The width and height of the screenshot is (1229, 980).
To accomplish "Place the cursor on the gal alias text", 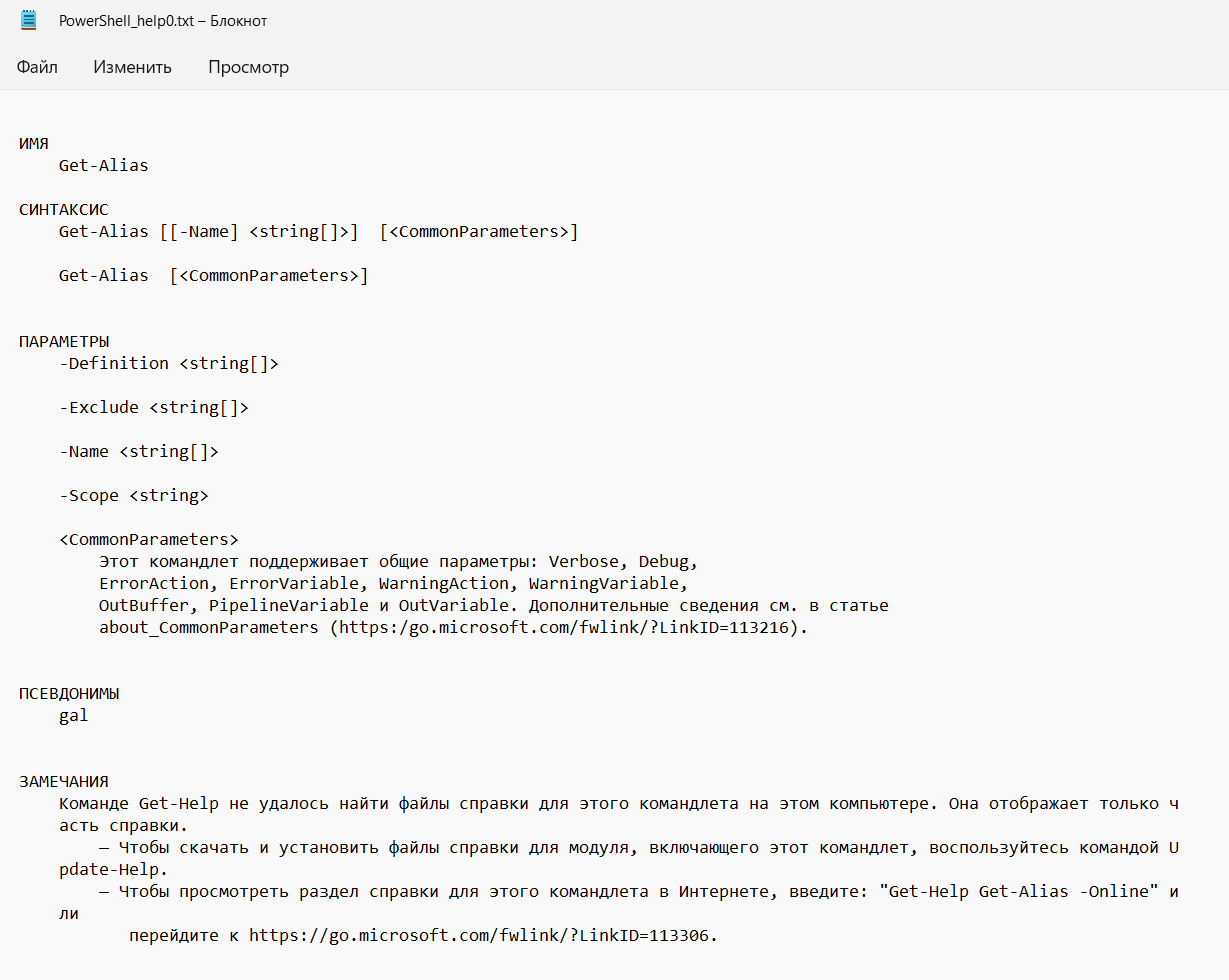I will pyautogui.click(x=74, y=717).
